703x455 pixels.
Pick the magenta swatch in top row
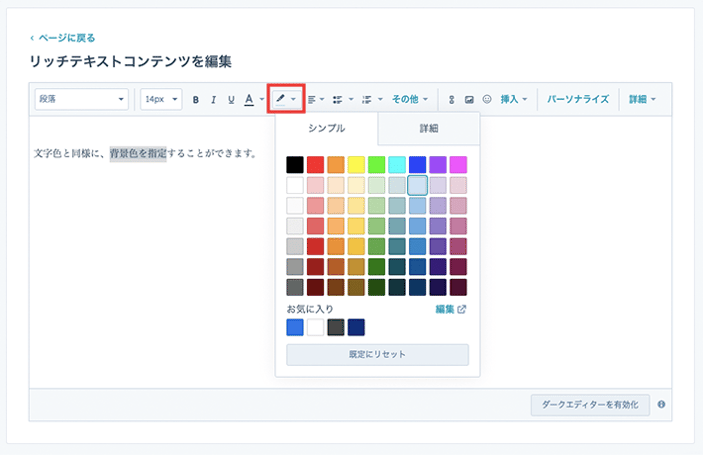click(x=458, y=165)
